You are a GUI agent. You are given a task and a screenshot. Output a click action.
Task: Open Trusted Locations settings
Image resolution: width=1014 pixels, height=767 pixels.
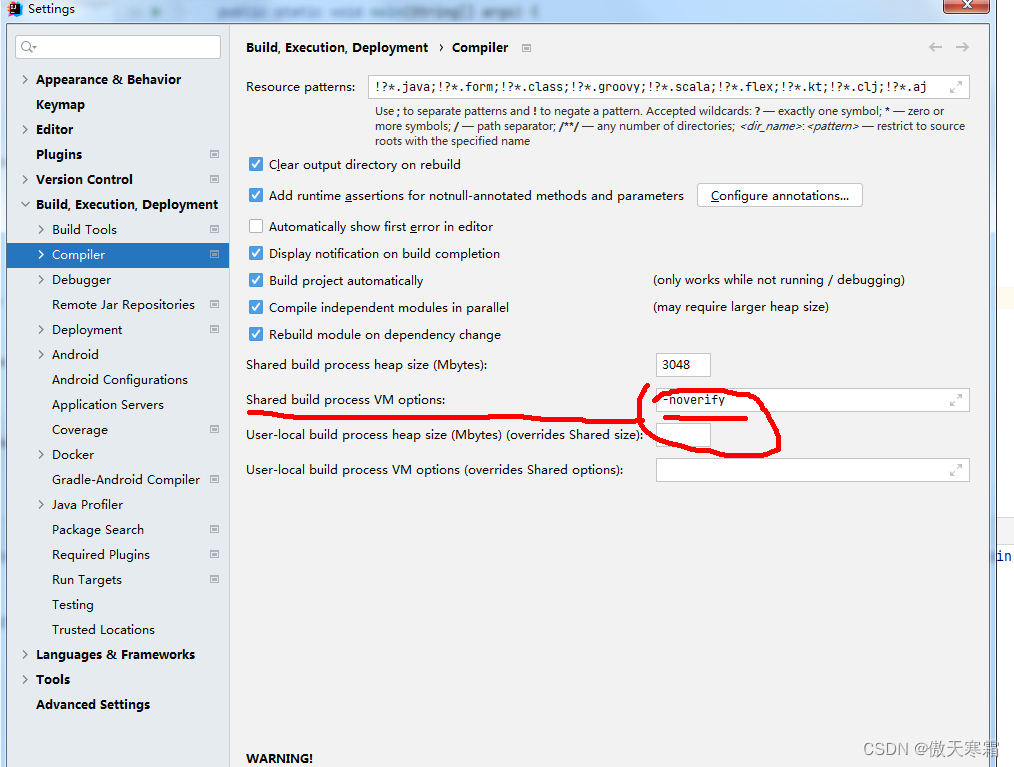coord(103,629)
